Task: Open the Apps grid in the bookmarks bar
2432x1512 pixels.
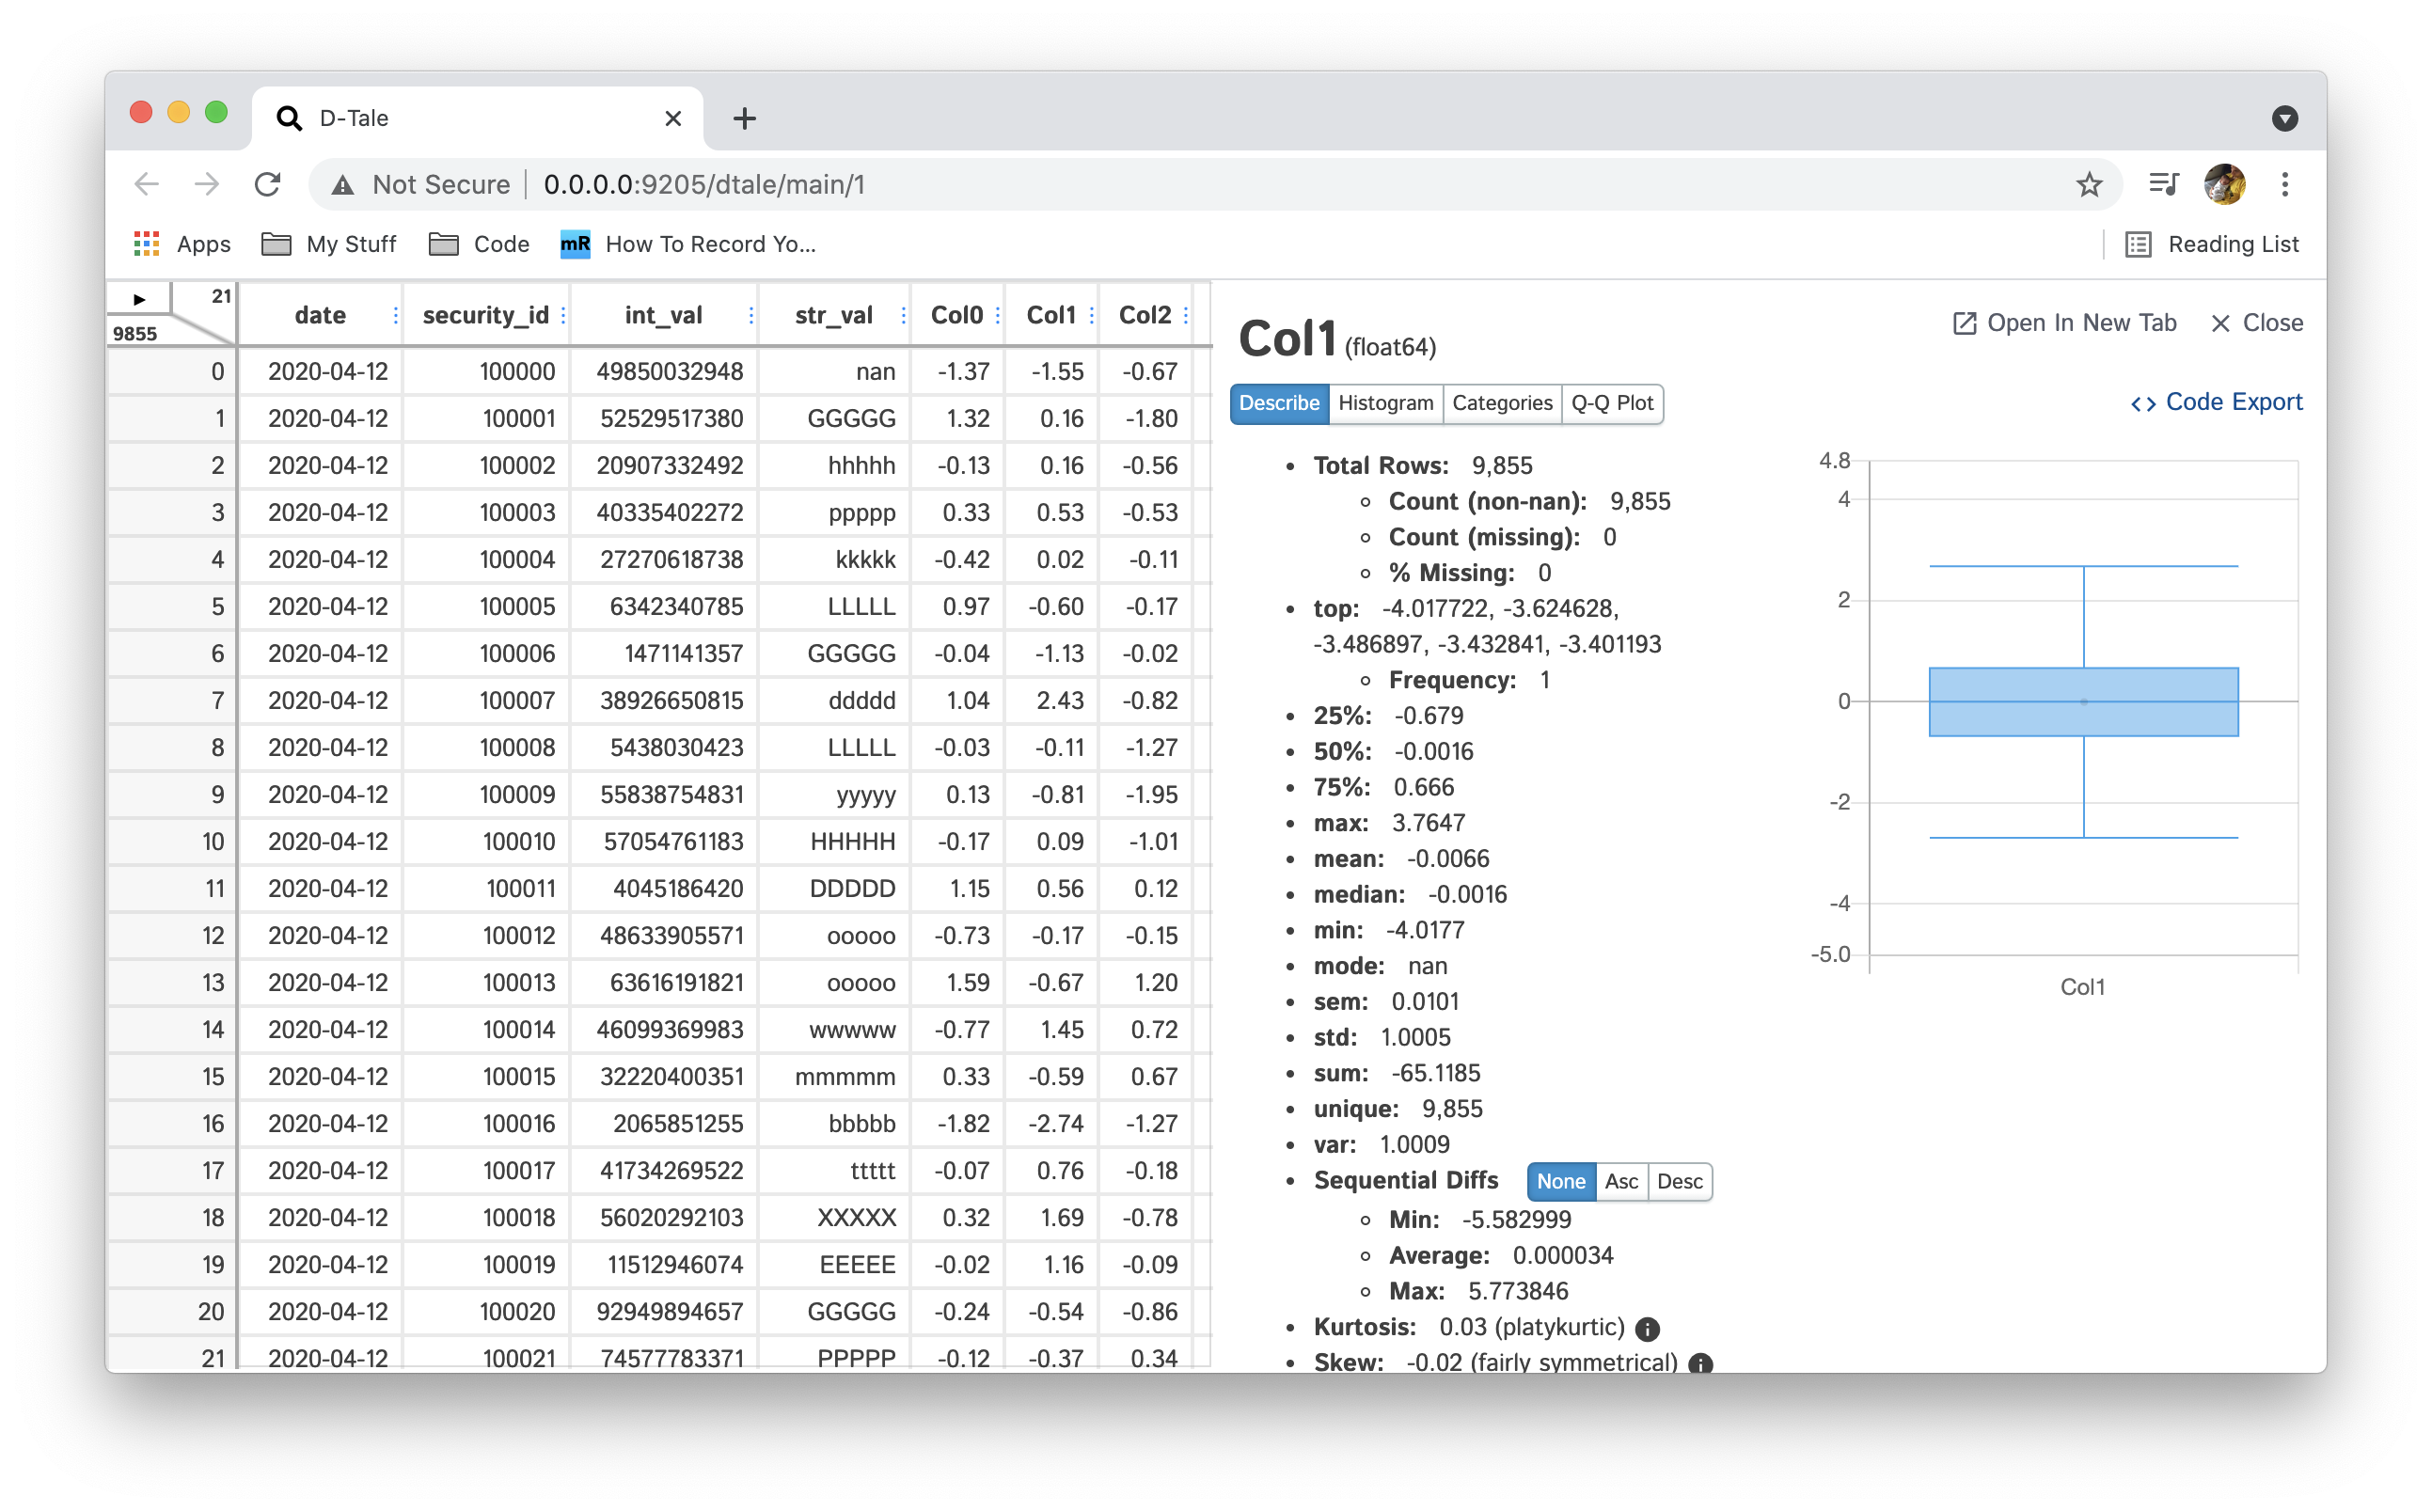Action: click(147, 244)
